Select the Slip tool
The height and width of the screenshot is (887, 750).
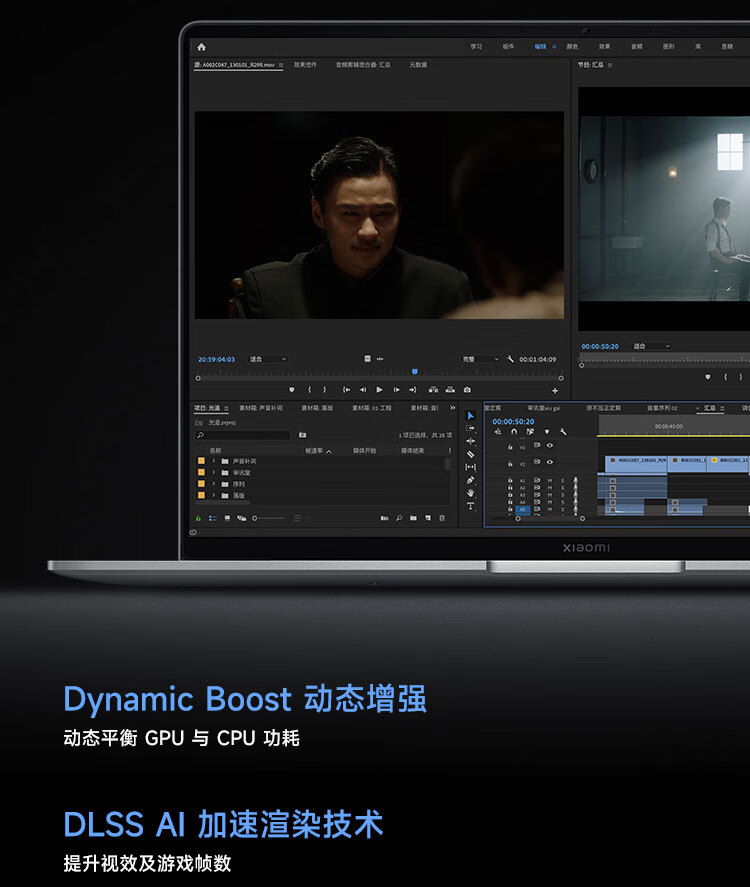471,467
